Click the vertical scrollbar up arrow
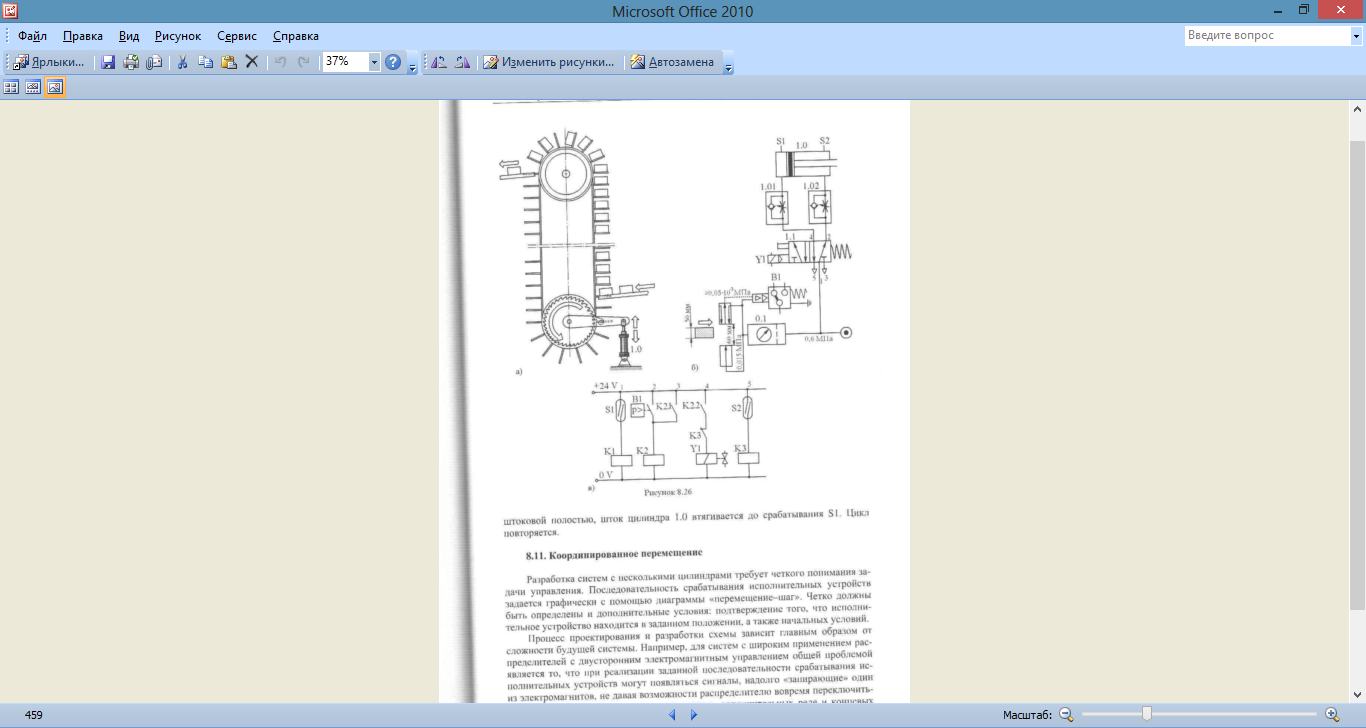Screen dimensions: 1366x728 pos(1358,108)
